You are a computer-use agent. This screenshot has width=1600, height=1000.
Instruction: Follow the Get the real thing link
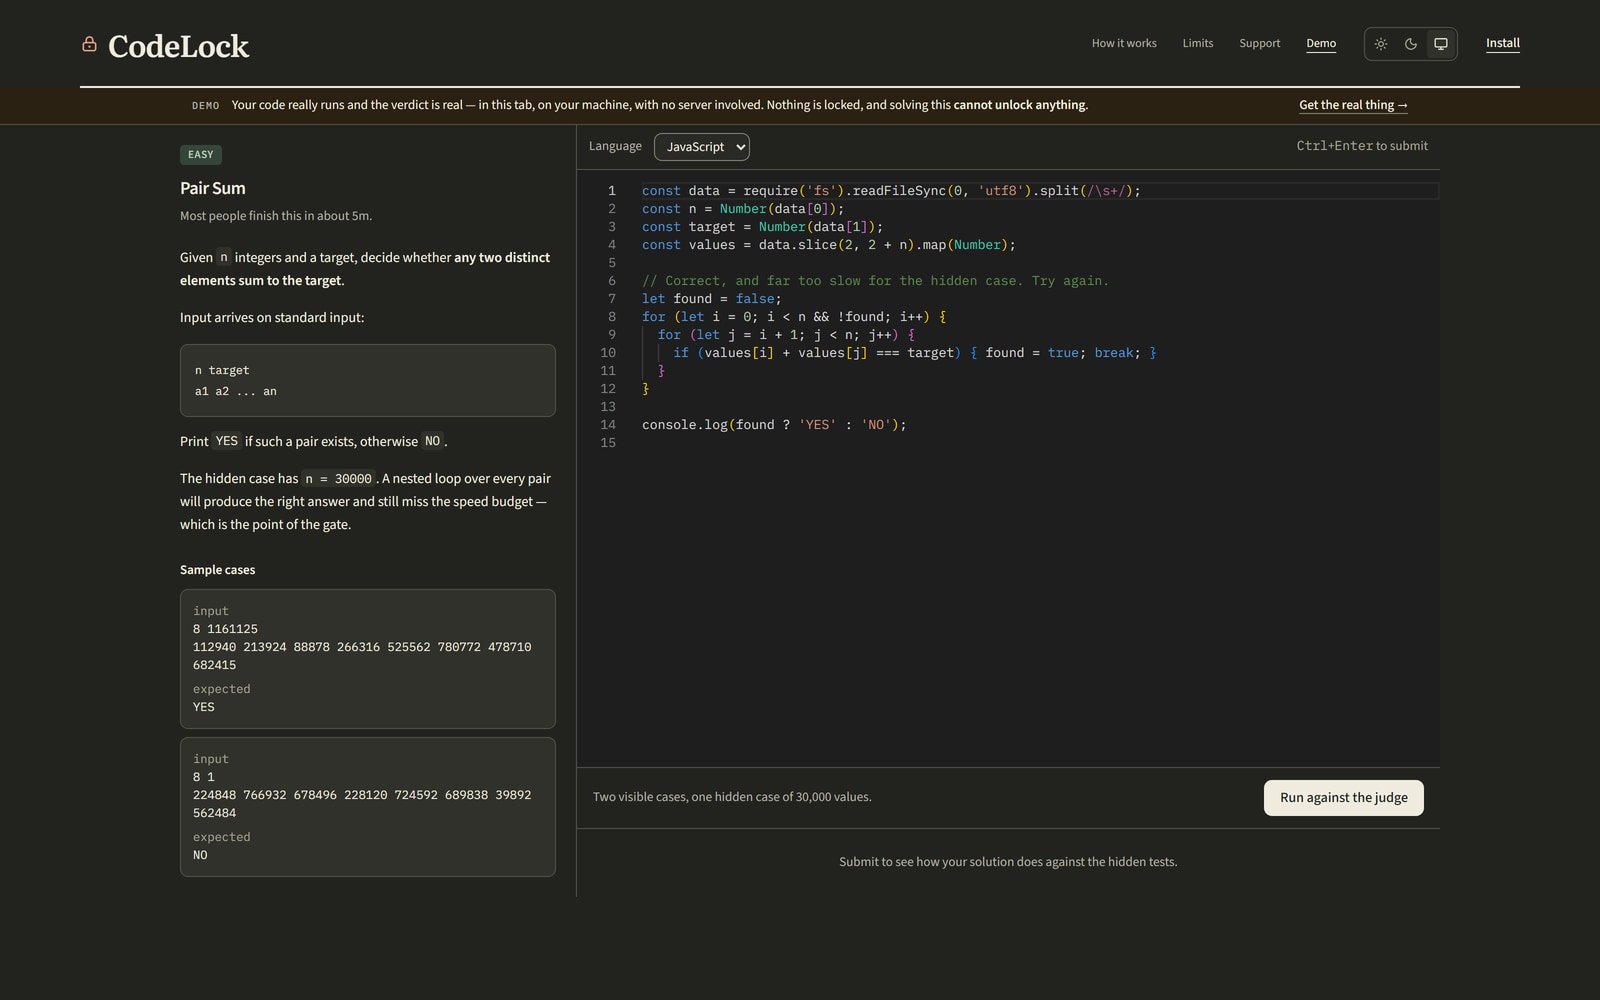[x=1353, y=105]
